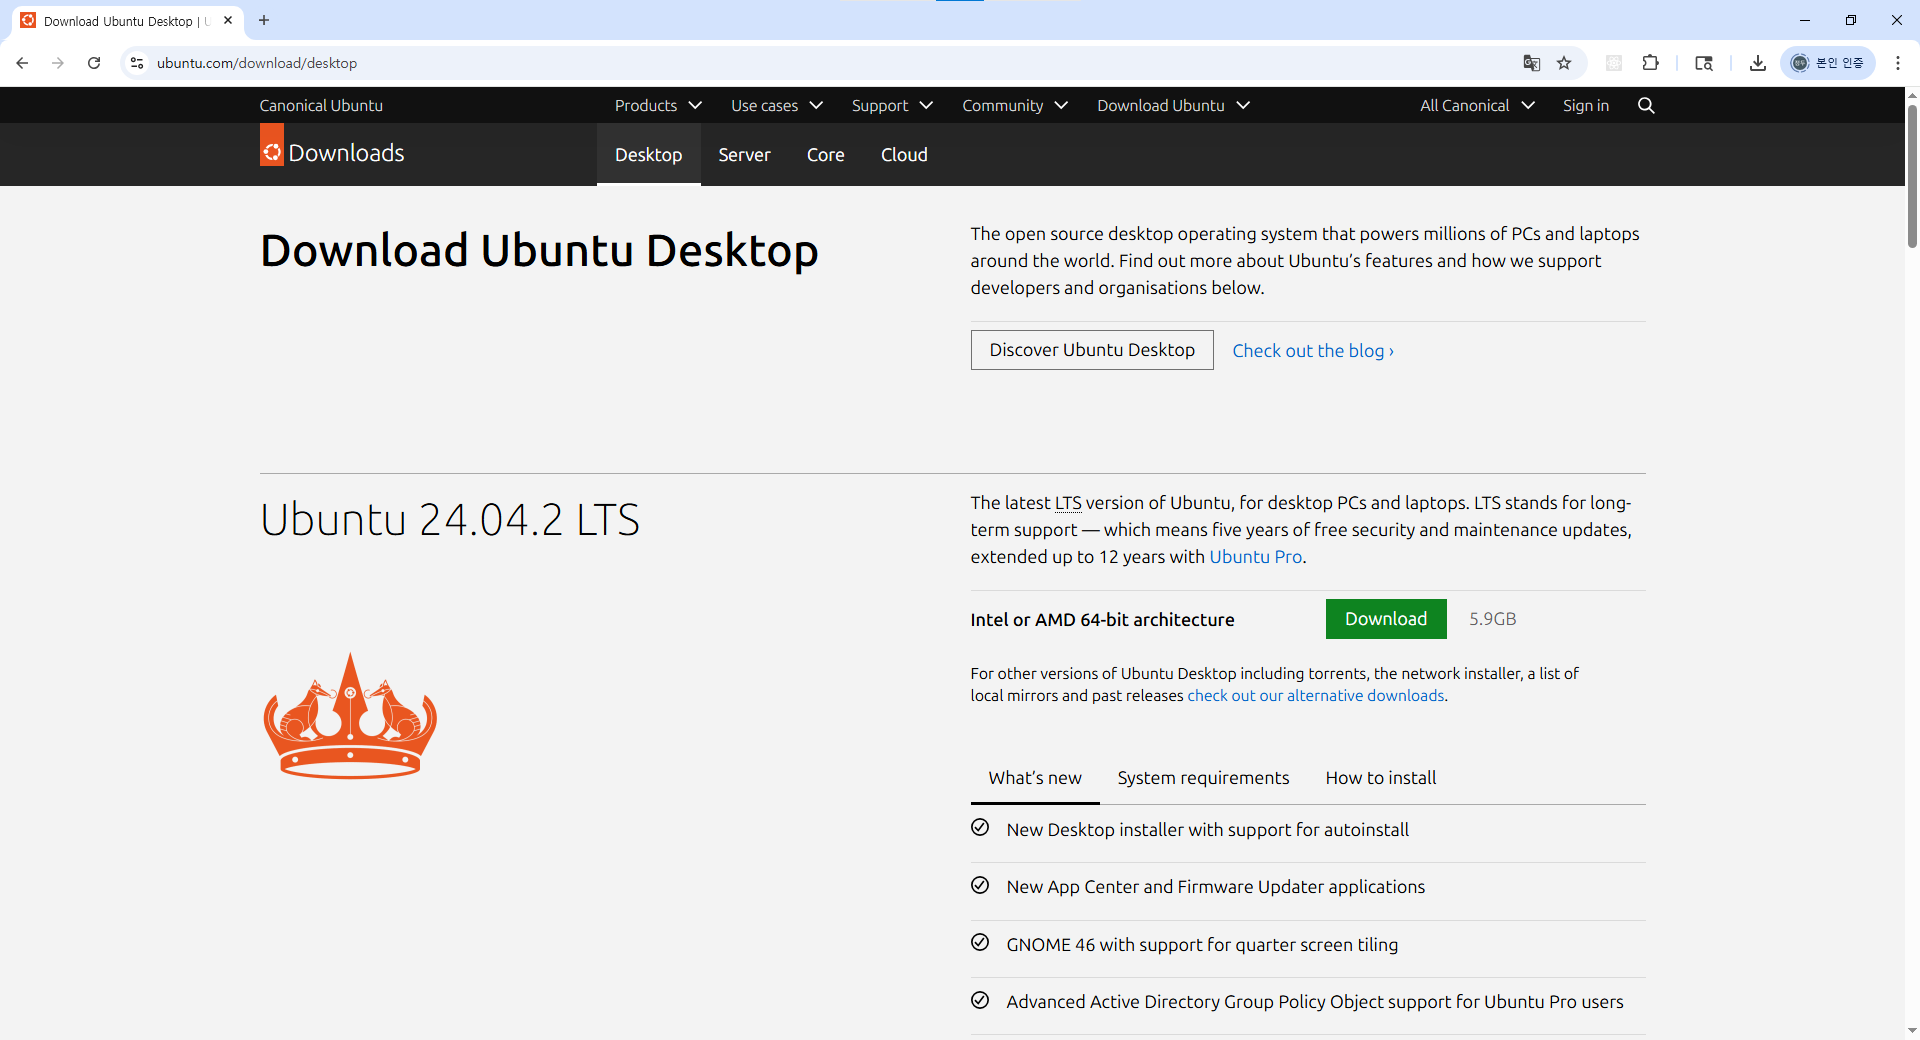Expand the Download Ubuntu dropdown menu
The height and width of the screenshot is (1040, 1920).
[1173, 105]
